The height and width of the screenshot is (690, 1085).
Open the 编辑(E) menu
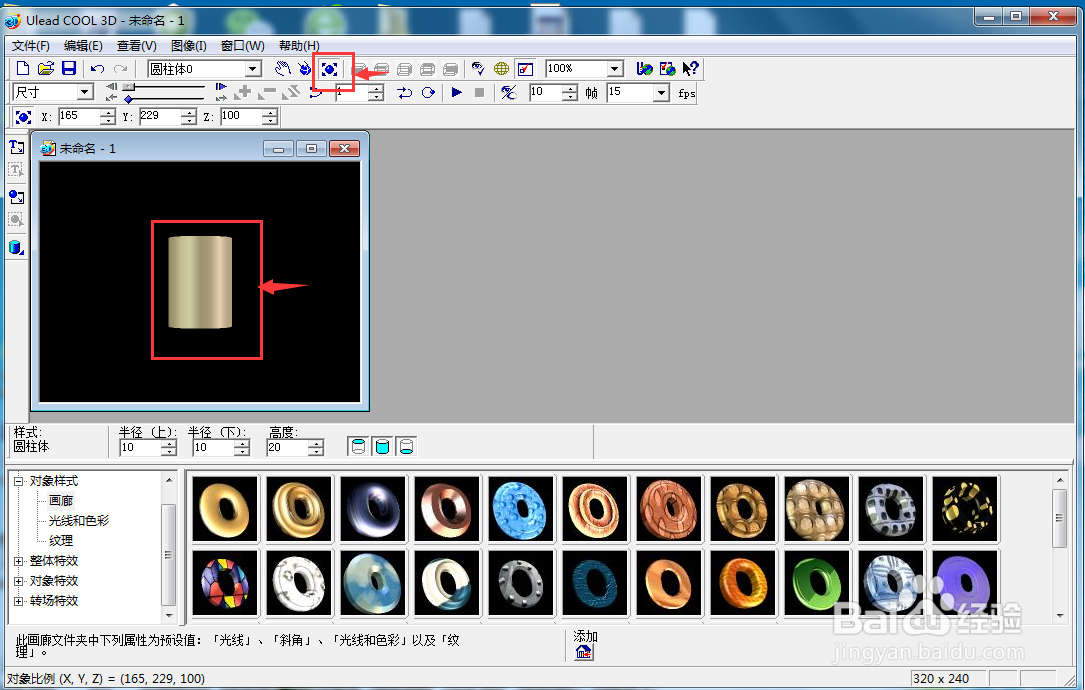tap(83, 46)
